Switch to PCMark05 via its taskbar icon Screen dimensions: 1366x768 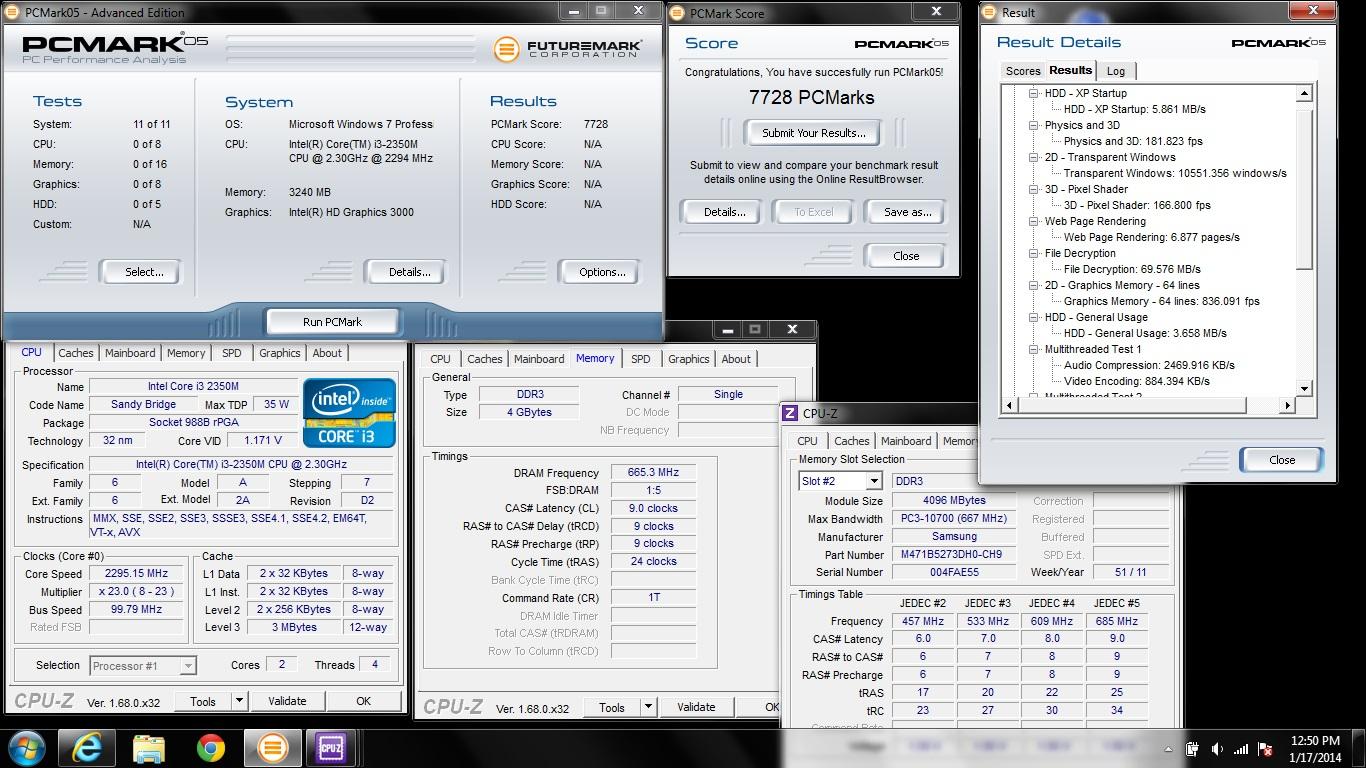(x=272, y=748)
